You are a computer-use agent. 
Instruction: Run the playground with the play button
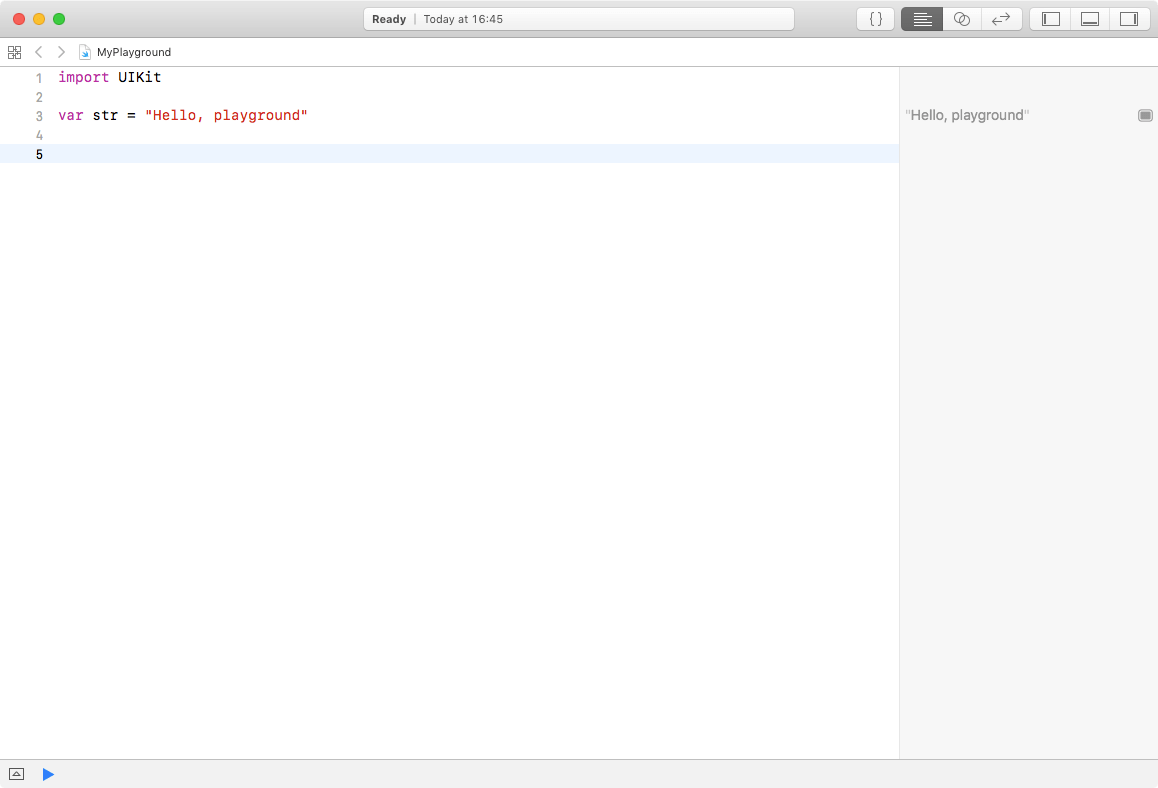coord(48,774)
